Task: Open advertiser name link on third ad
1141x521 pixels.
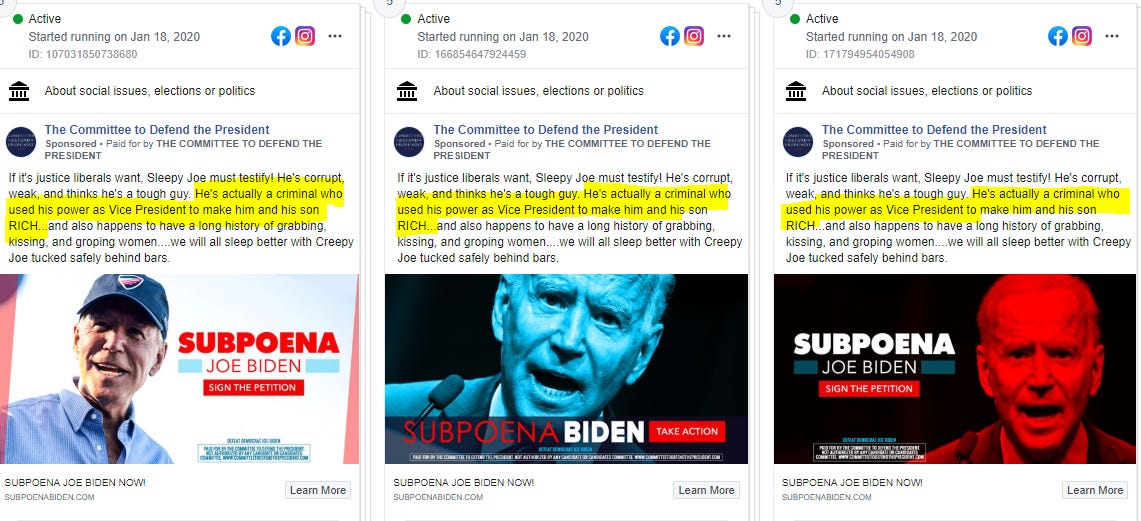Action: [x=934, y=130]
